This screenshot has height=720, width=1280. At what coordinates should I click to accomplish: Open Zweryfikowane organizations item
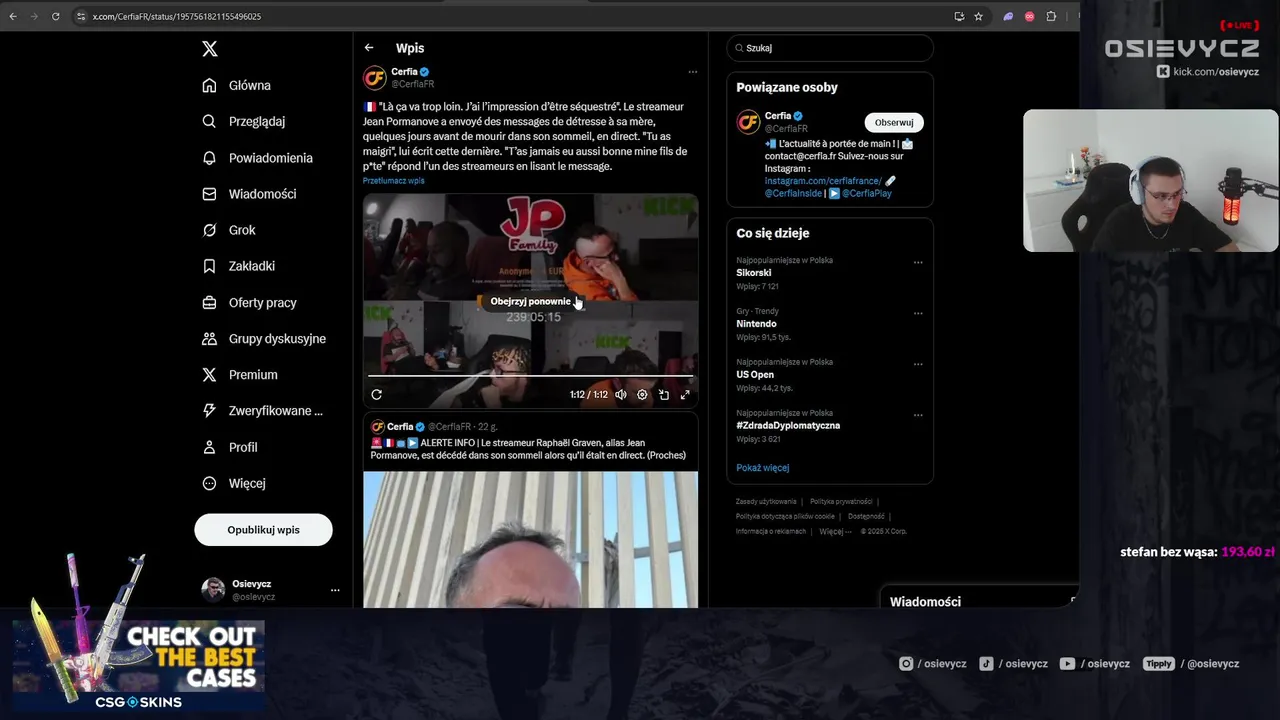(x=262, y=410)
